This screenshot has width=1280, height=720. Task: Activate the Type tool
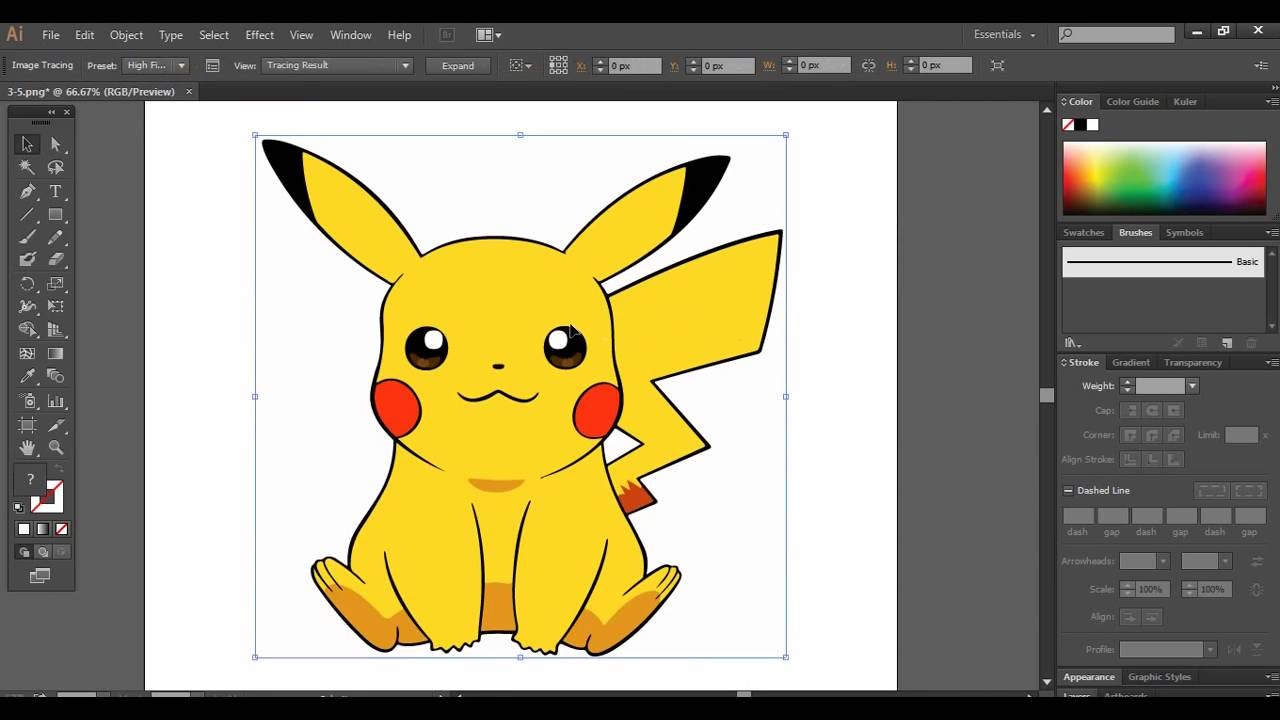coord(56,191)
